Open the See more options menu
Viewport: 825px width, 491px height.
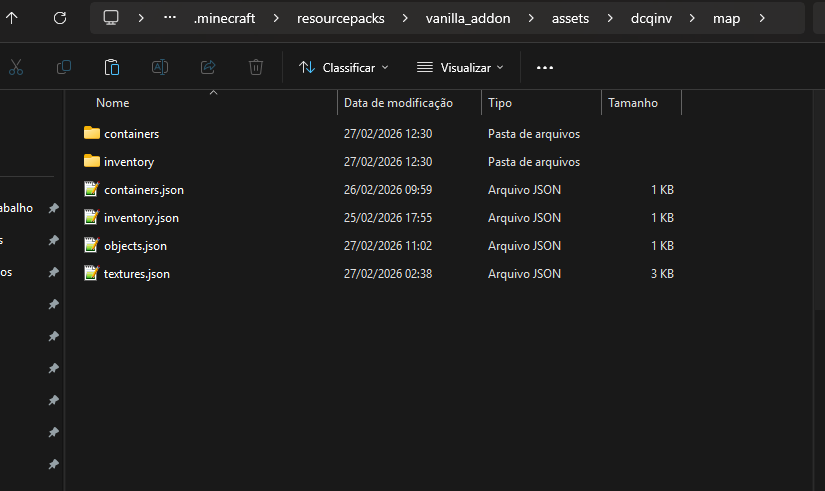pos(545,67)
